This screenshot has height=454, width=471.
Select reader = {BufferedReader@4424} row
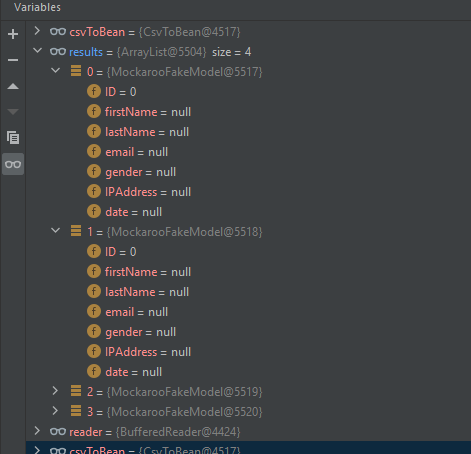[248, 432]
